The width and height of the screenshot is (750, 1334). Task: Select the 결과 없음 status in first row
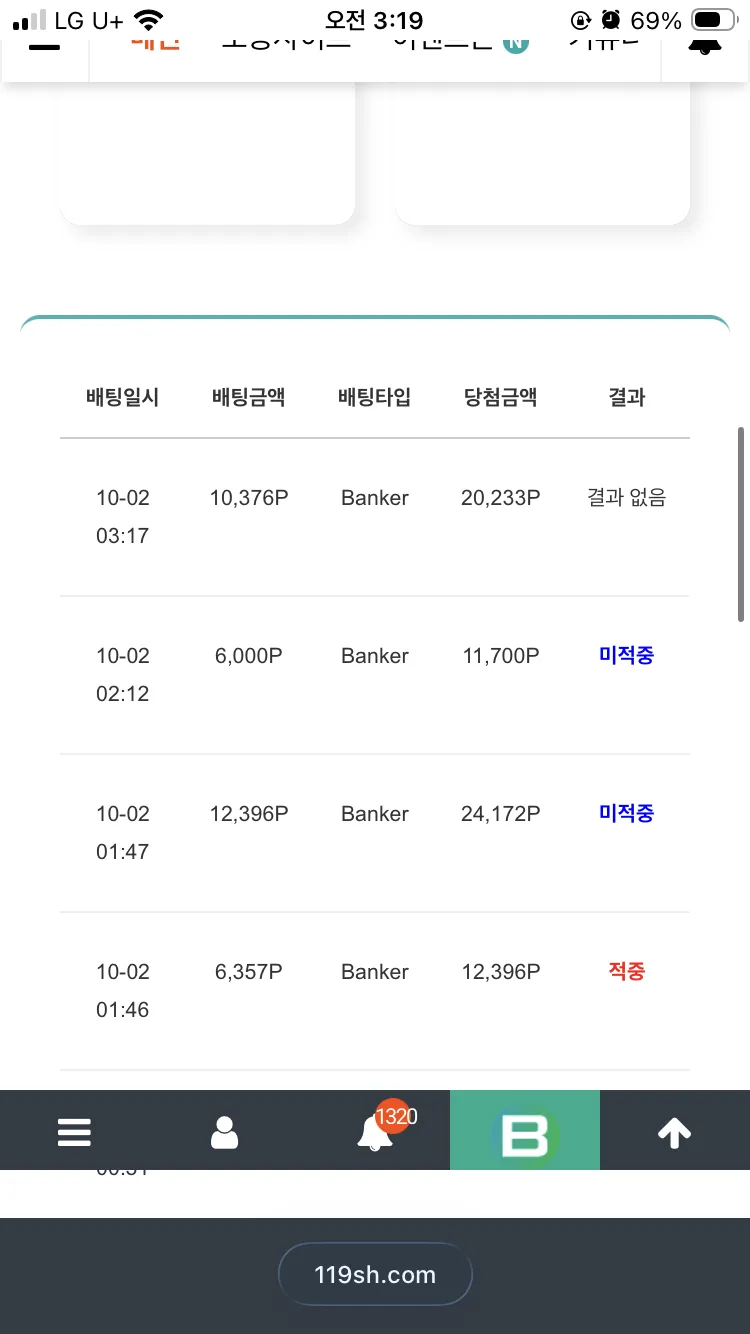pyautogui.click(x=627, y=497)
